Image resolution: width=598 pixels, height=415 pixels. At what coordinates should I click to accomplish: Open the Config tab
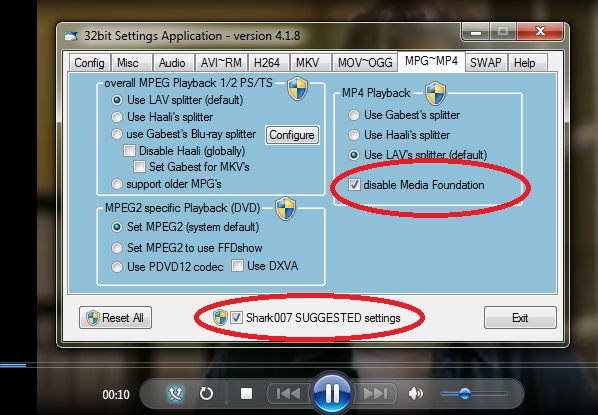pos(89,63)
